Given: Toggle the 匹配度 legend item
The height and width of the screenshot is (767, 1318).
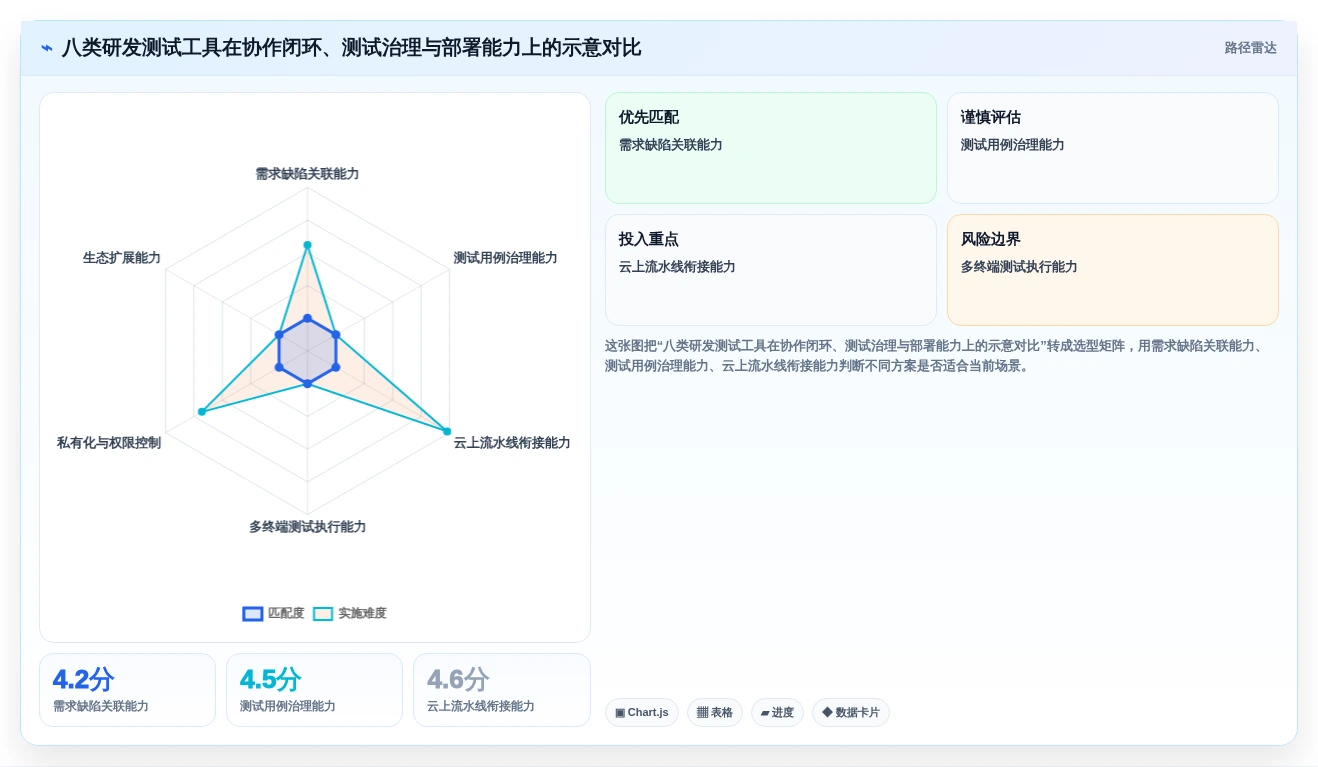Looking at the screenshot, I should [273, 613].
